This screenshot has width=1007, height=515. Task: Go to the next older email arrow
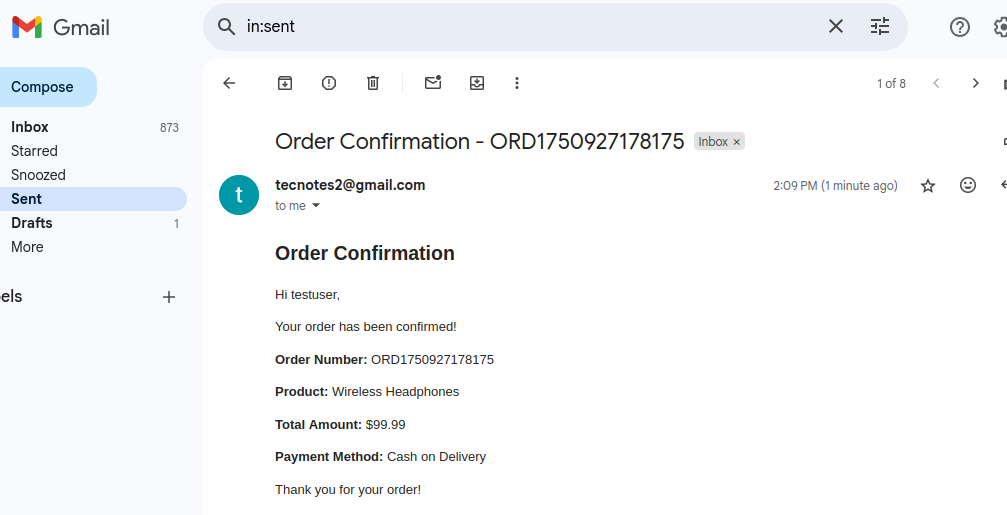[x=975, y=83]
